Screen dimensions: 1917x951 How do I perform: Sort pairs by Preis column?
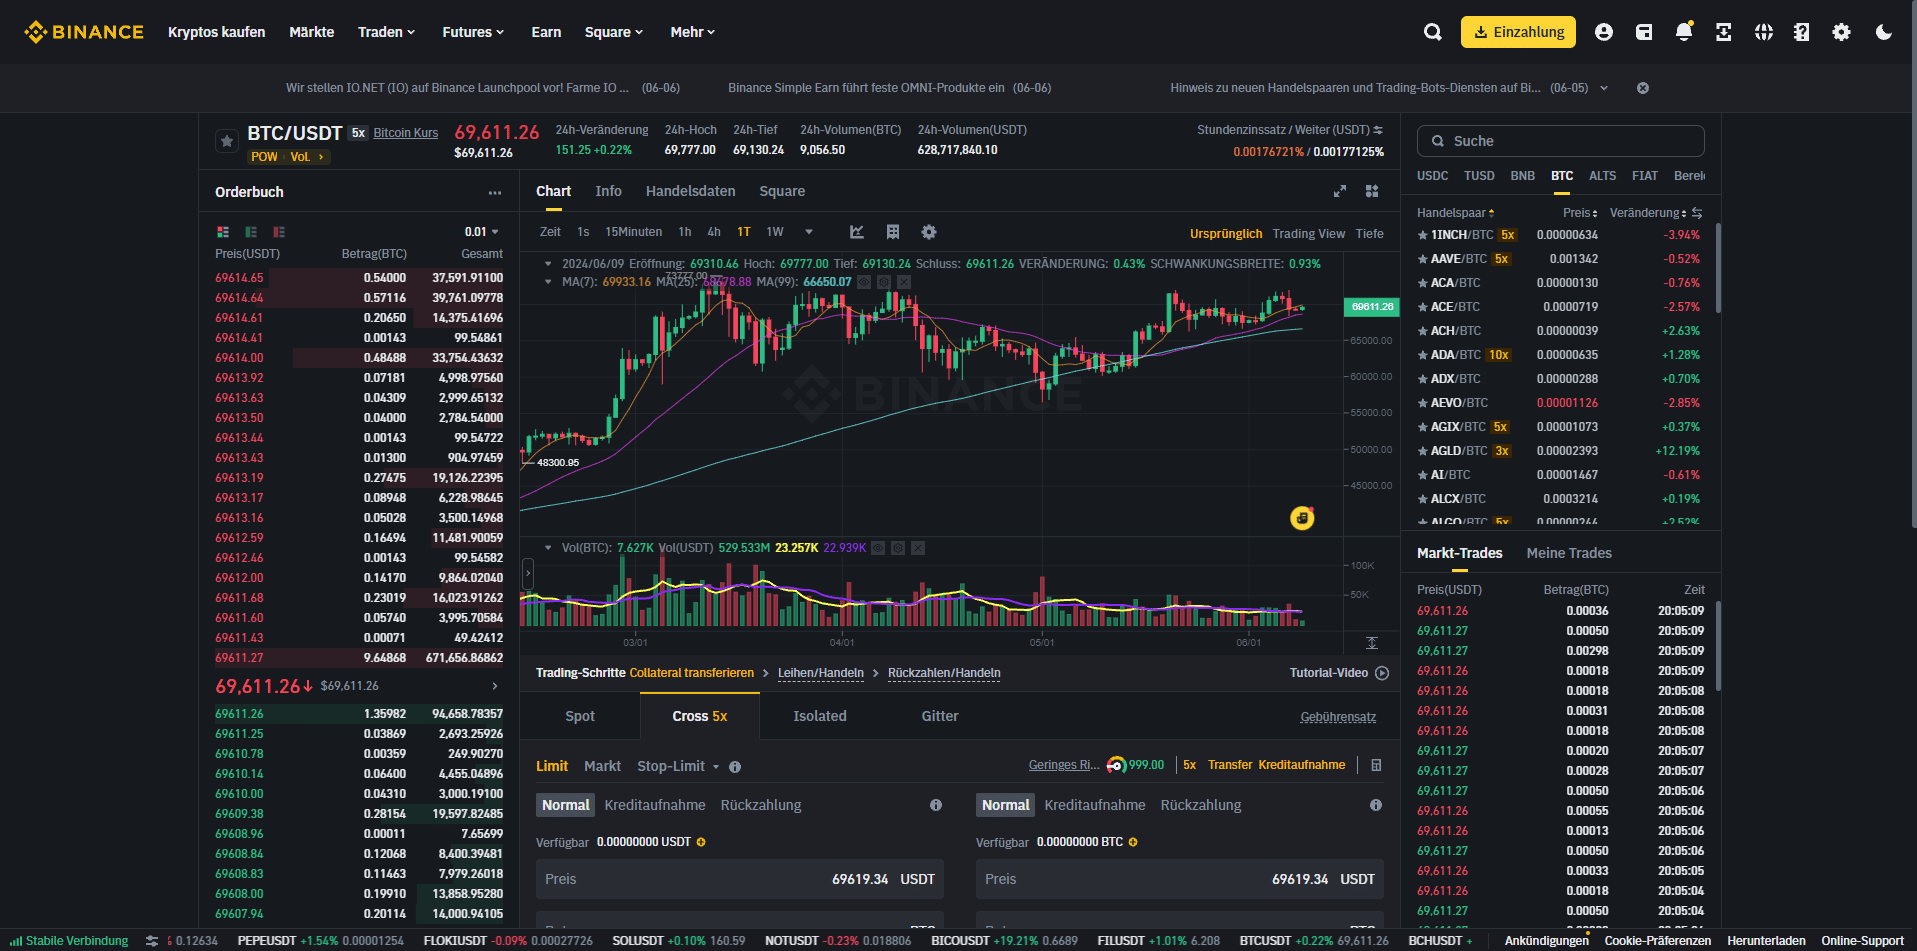(1580, 213)
